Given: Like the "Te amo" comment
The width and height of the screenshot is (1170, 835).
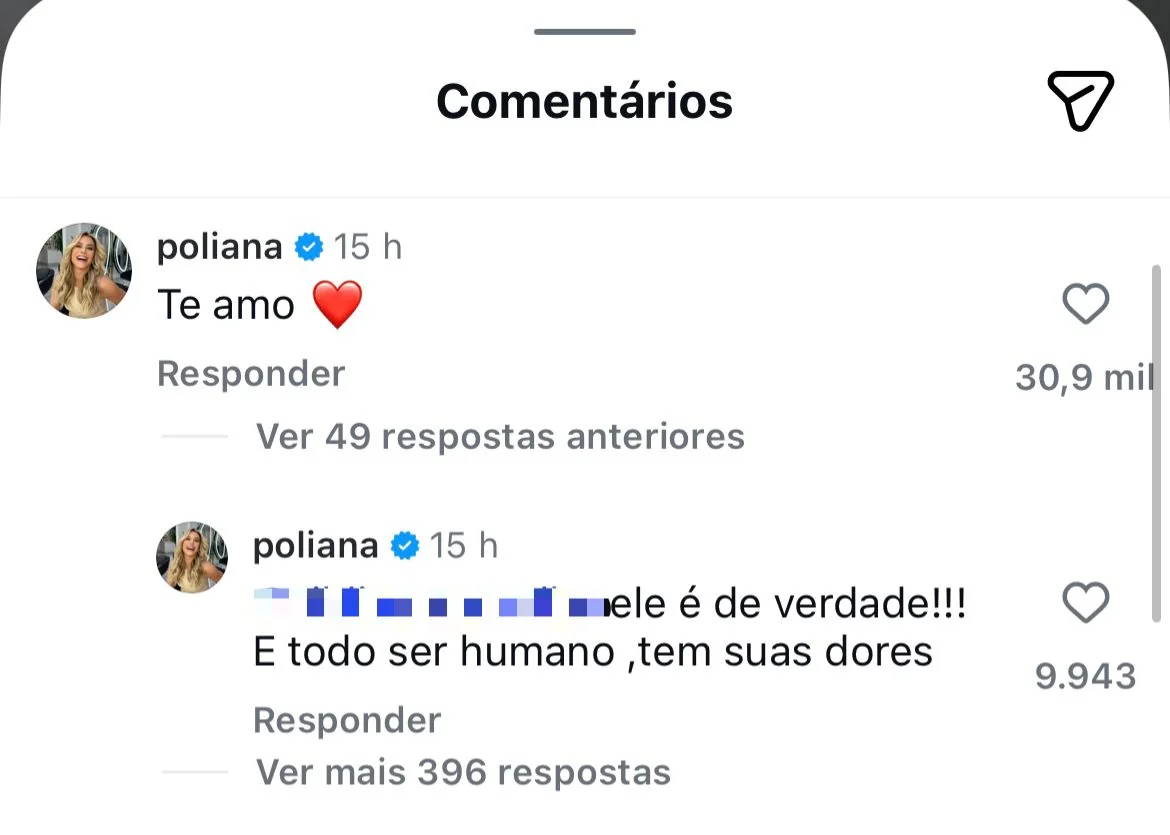Looking at the screenshot, I should pos(1085,304).
